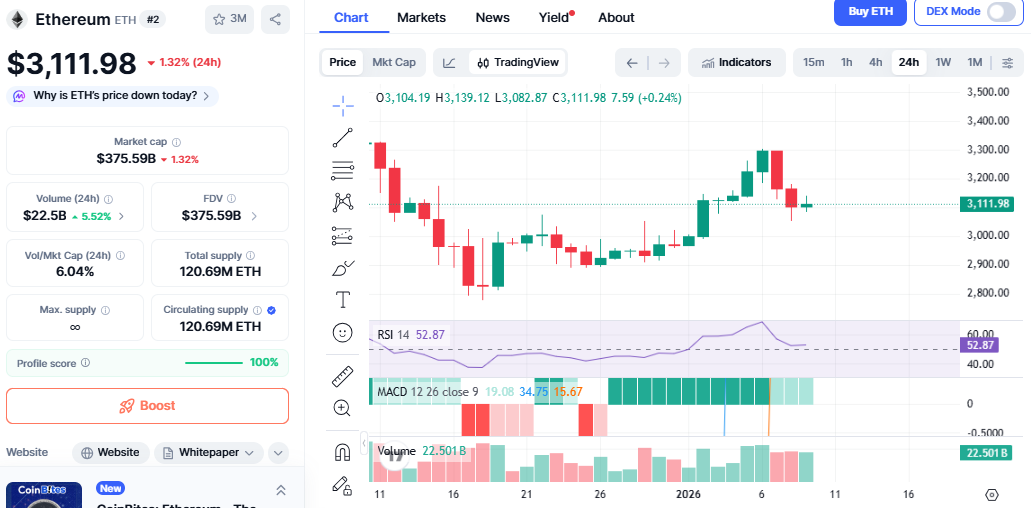This screenshot has width=1031, height=508.
Task: Enable the magnet snap tool
Action: 343,451
